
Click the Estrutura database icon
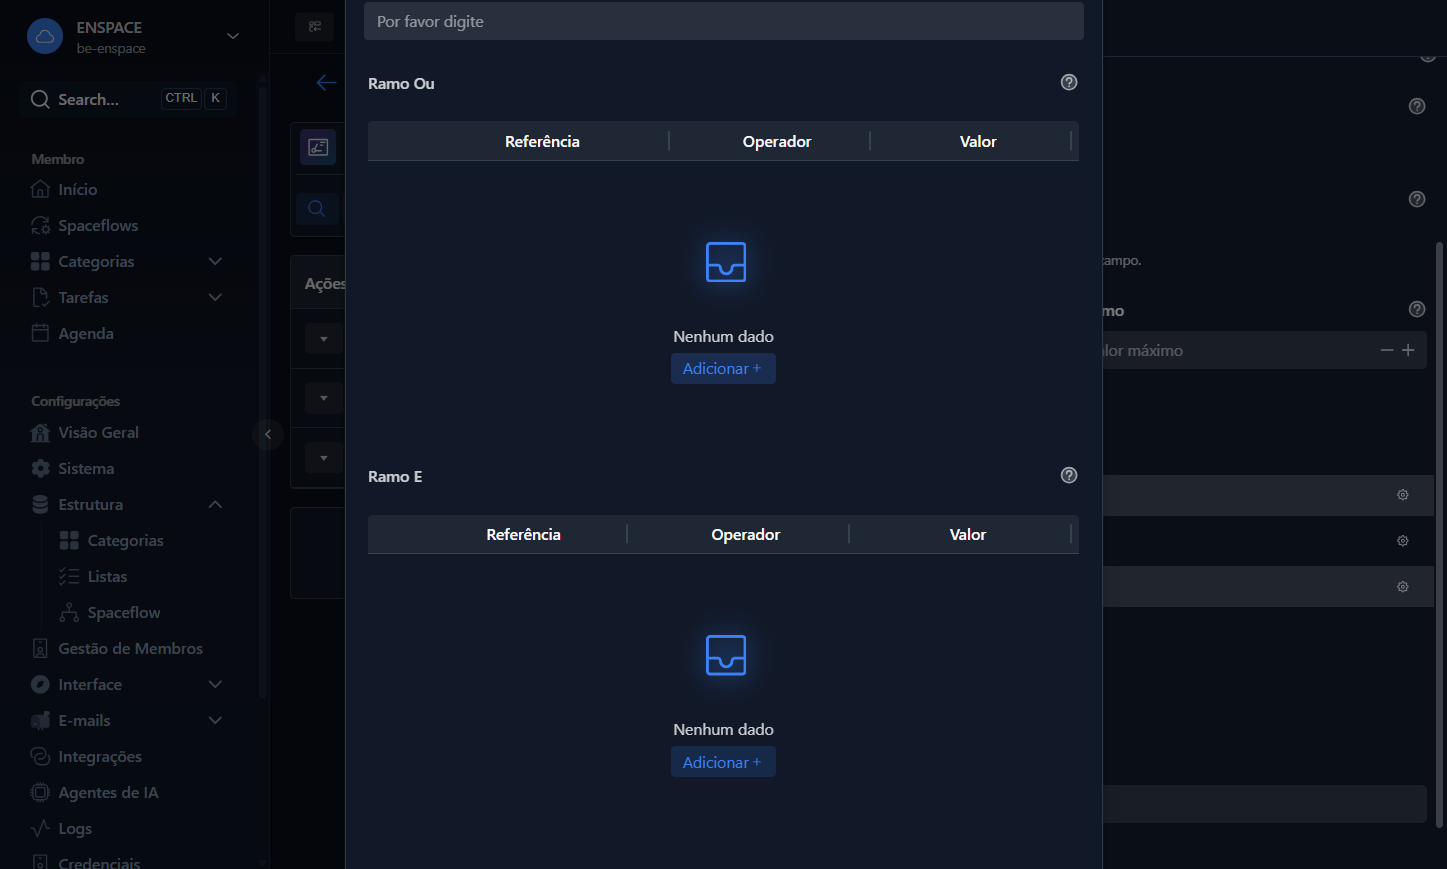click(x=40, y=505)
